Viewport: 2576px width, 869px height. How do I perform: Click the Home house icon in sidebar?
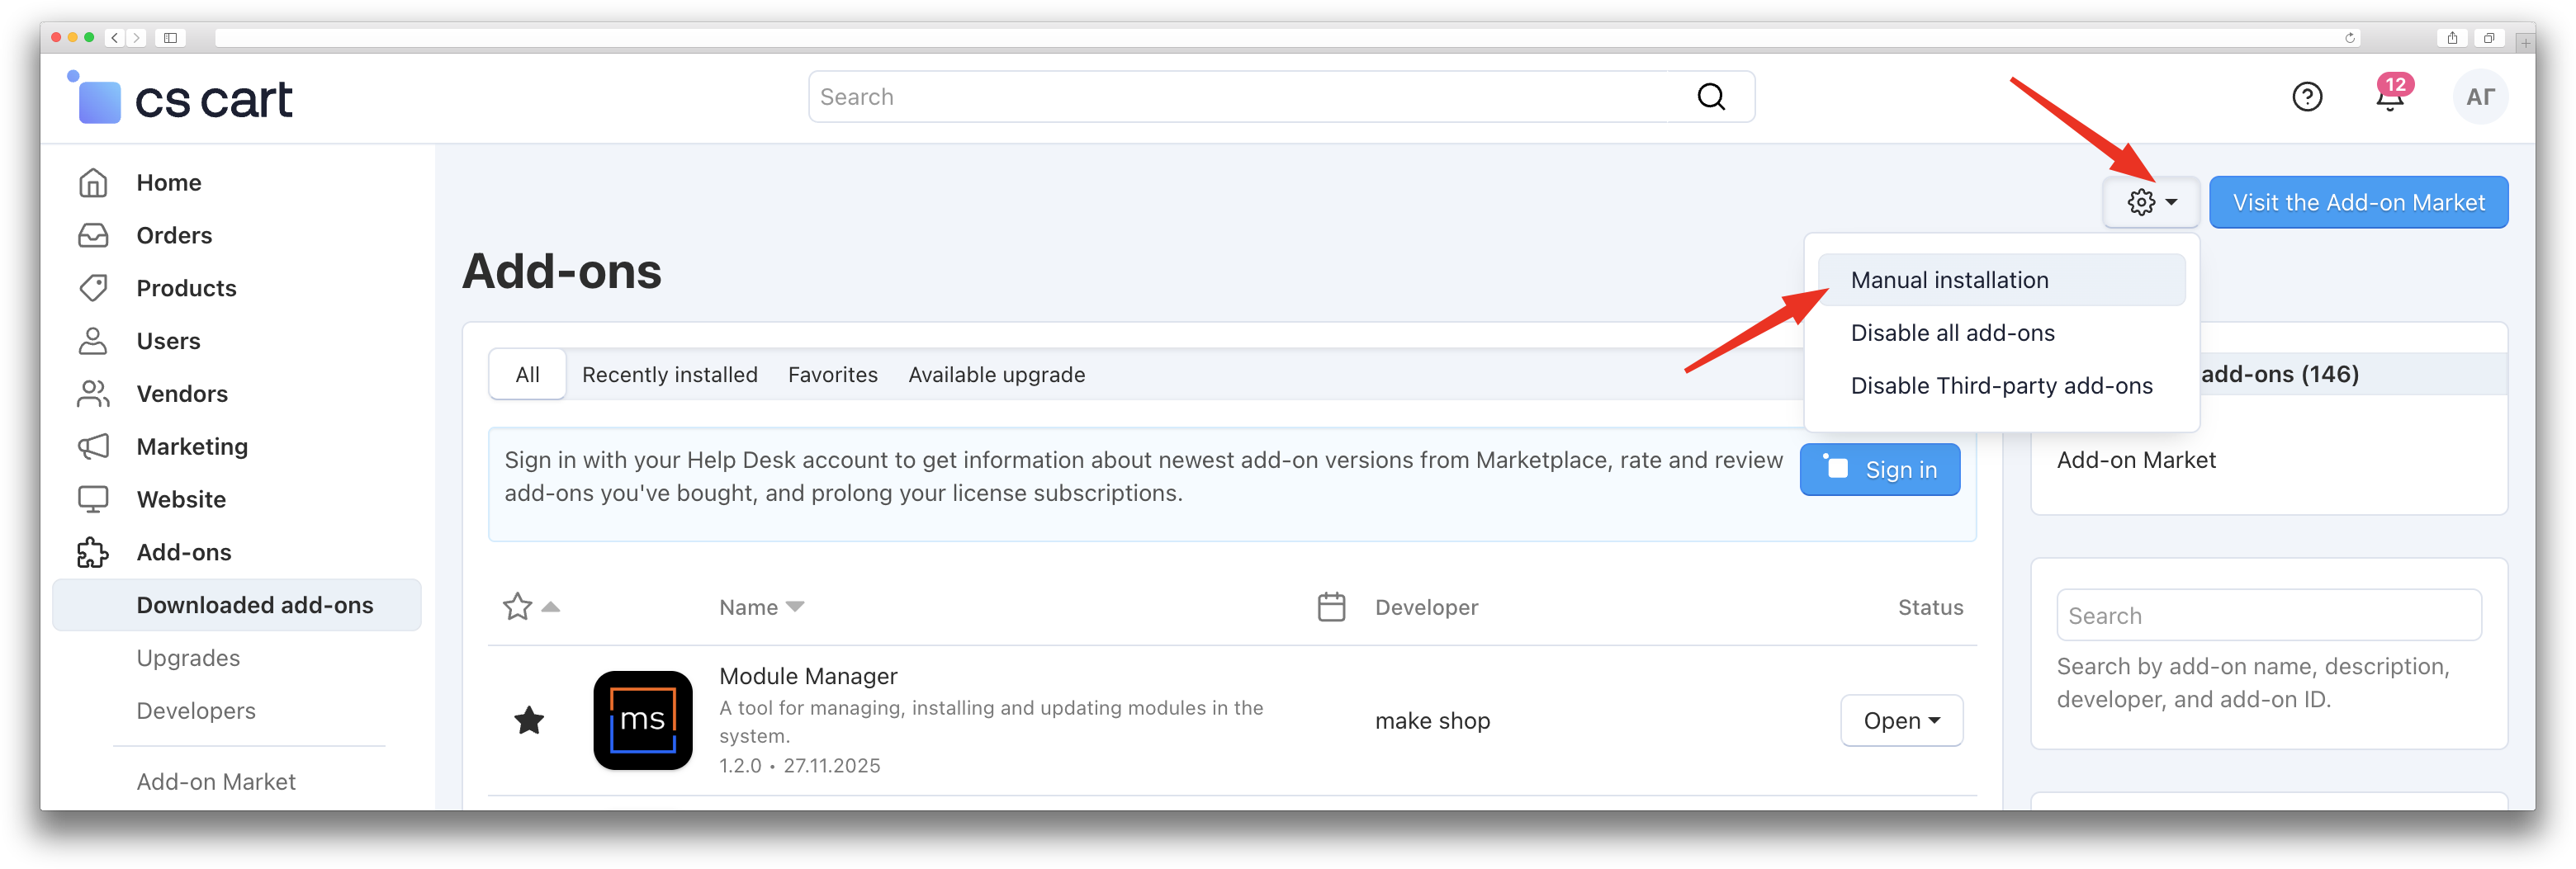point(93,183)
